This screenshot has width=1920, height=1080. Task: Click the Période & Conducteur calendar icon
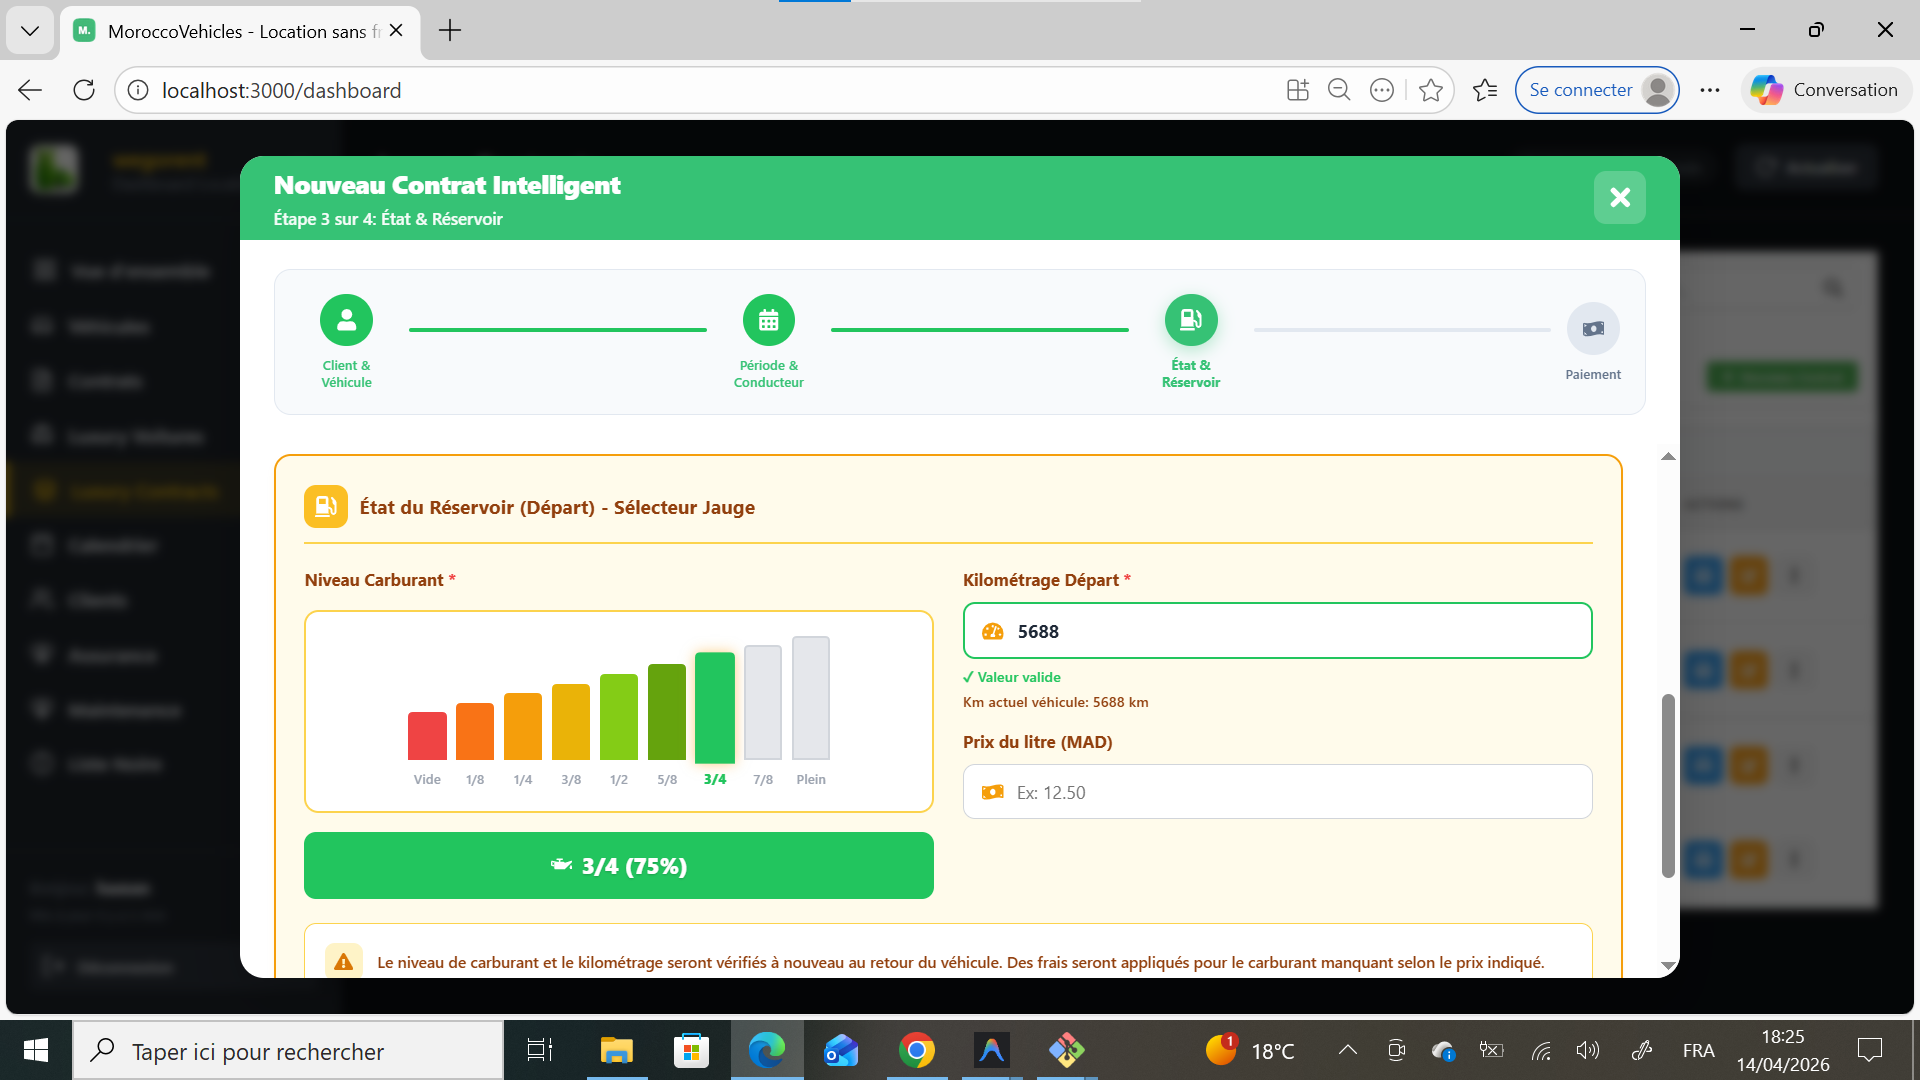(768, 320)
